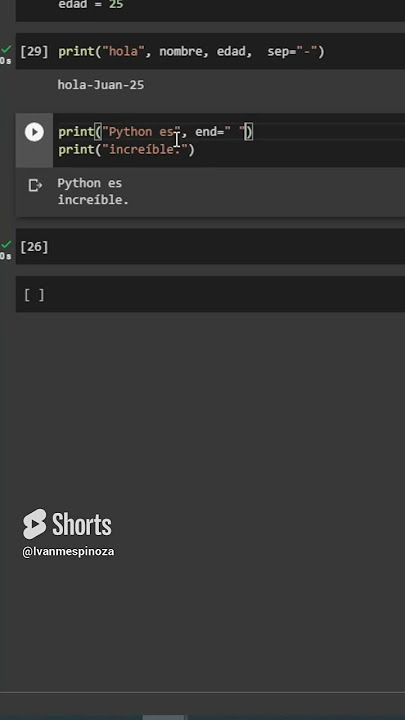Click the "hola" string in cell 29
This screenshot has width=405, height=720.
click(123, 51)
